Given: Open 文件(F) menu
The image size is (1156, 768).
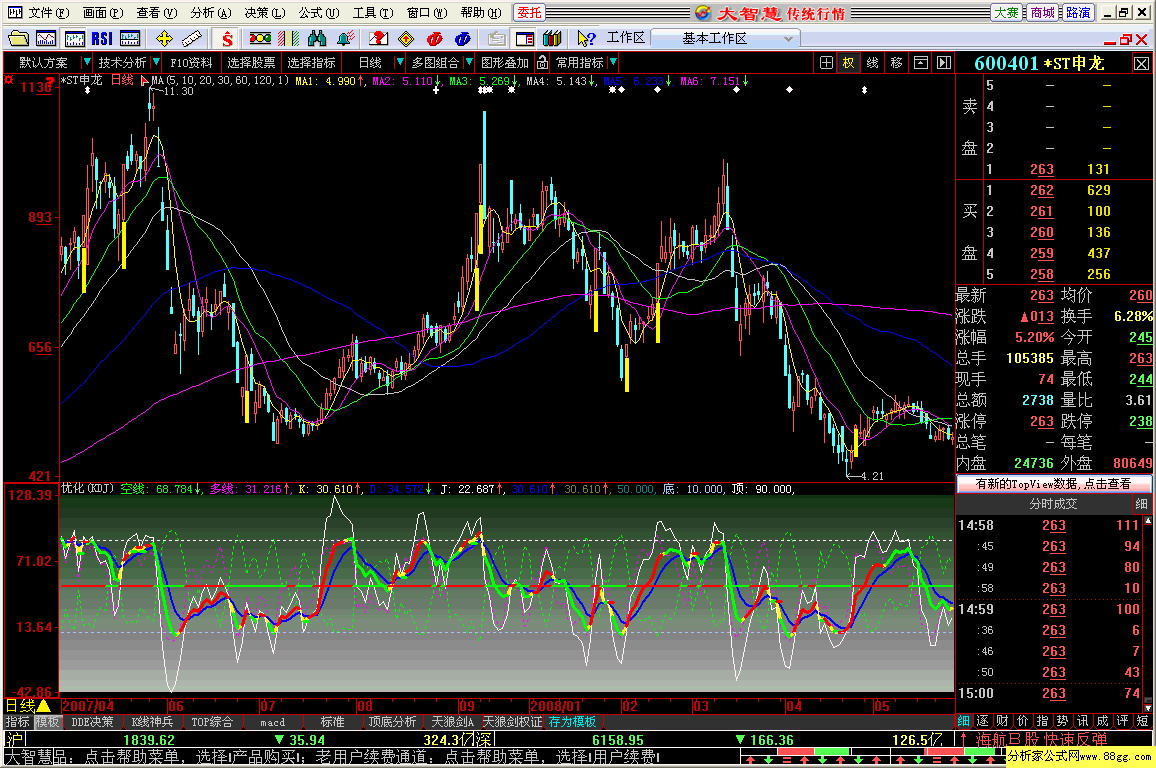Looking at the screenshot, I should (49, 13).
